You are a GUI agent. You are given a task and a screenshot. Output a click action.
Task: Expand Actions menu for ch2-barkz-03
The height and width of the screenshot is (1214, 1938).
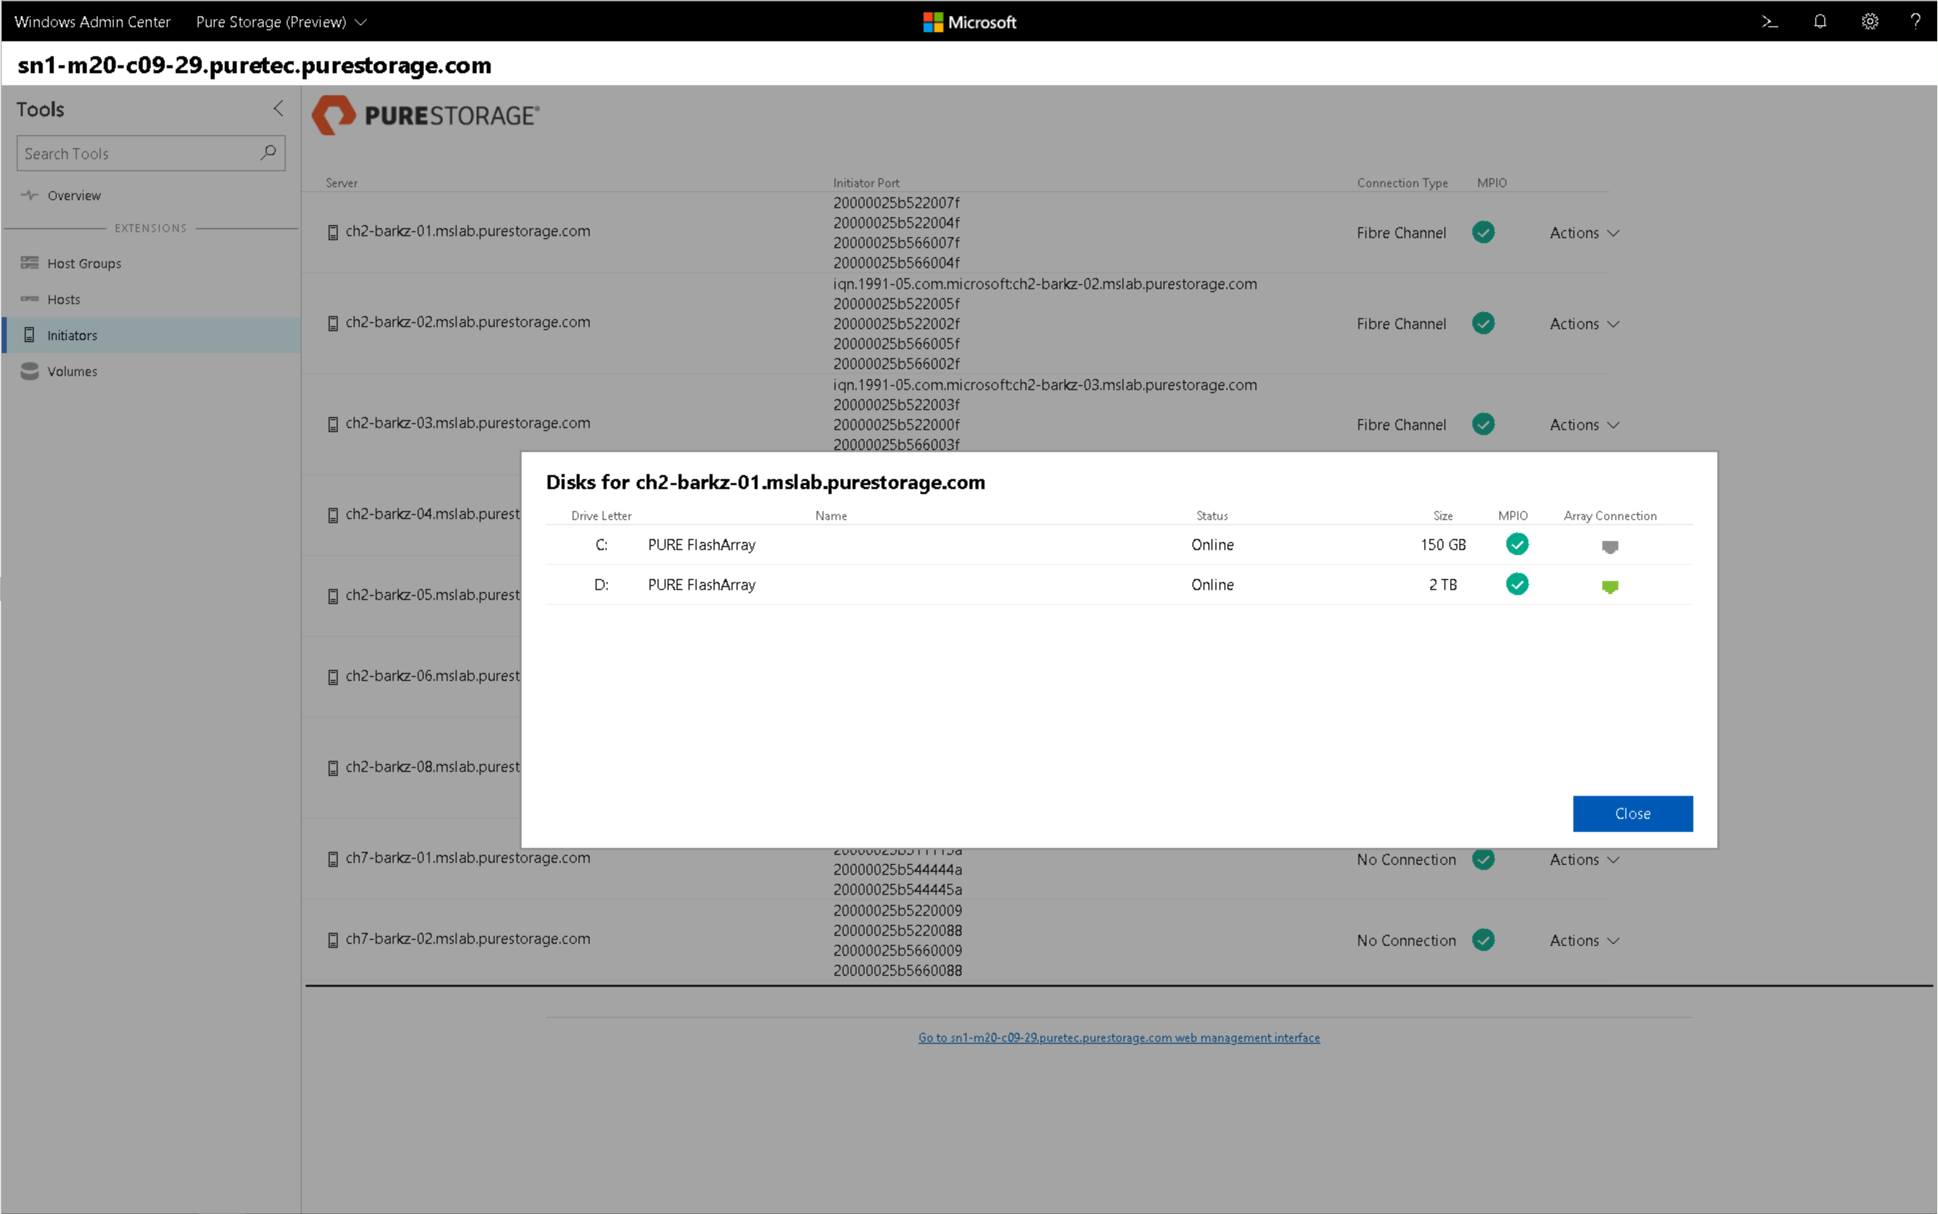[1579, 424]
